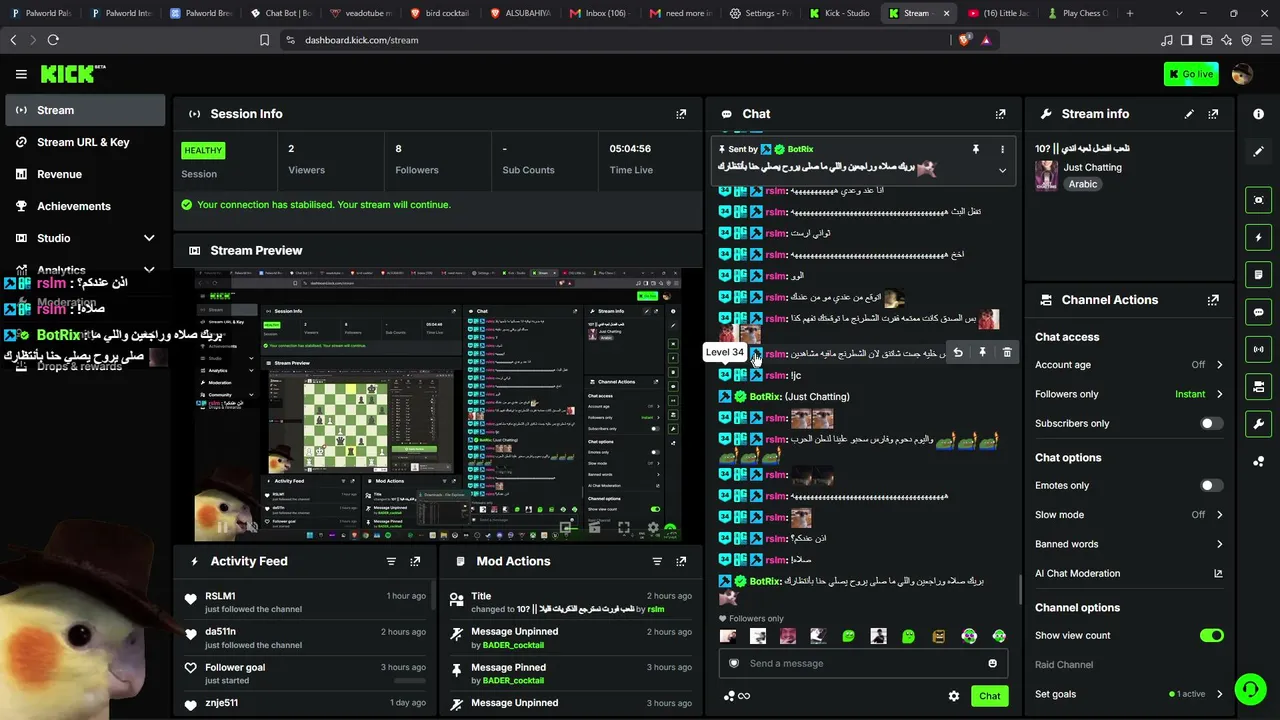Toggle the broadcast signal sidebar widget icon
1280x720 pixels.
pyautogui.click(x=1259, y=349)
